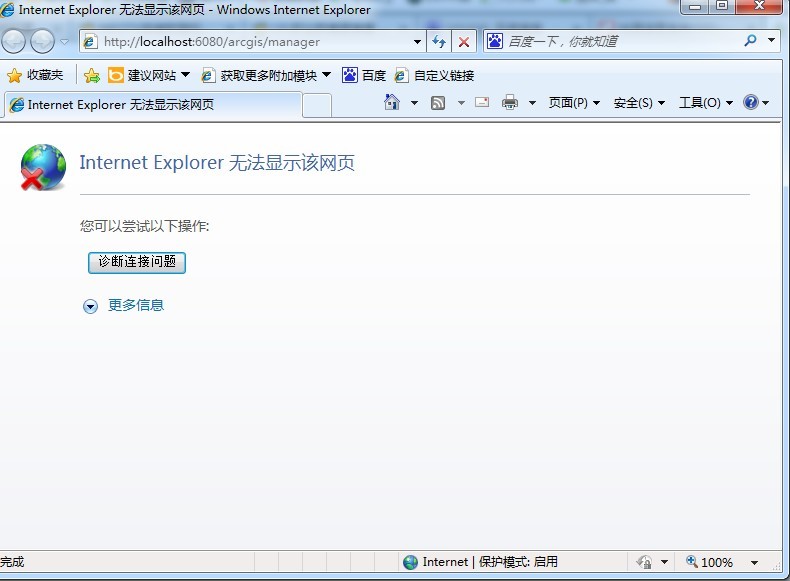Add page to favorites bar star icon
This screenshot has height=581, width=790.
pyautogui.click(x=92, y=76)
